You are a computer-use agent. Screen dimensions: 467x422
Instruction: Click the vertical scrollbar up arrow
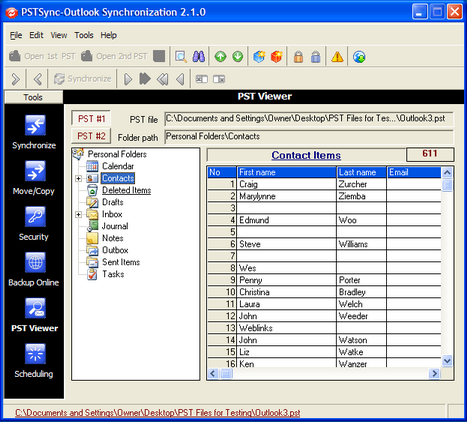[447, 172]
